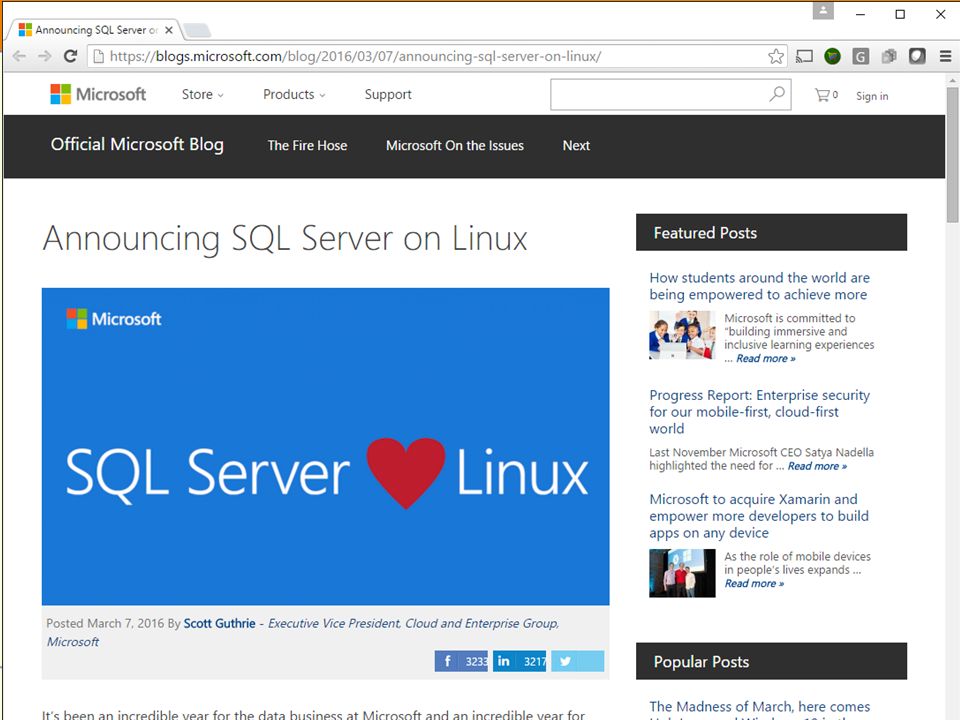
Task: Click the 'Featured Posts' sidebar header
Action: tap(771, 233)
